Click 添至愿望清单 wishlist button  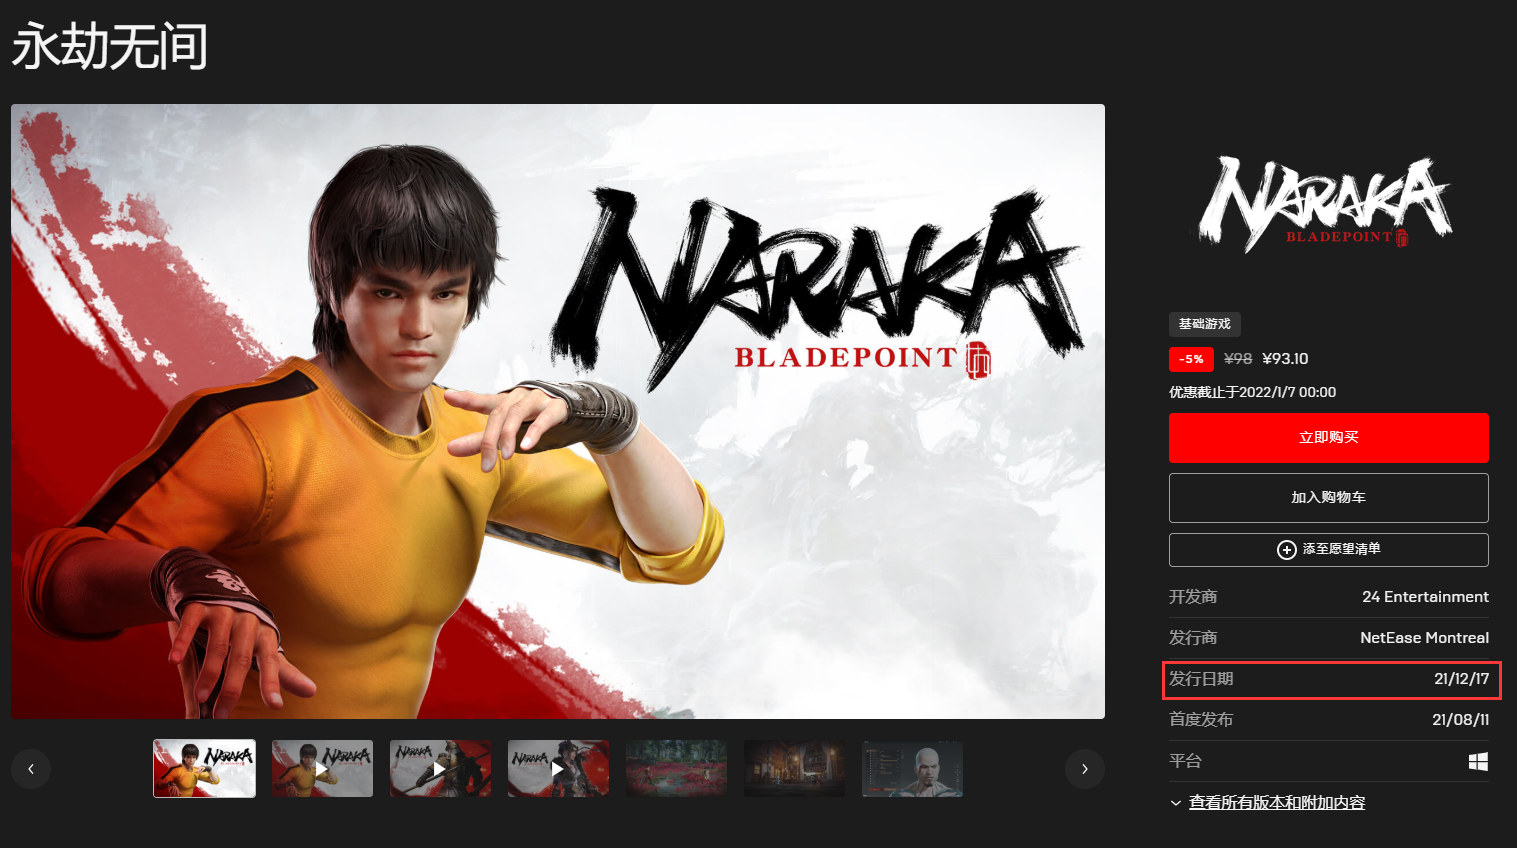(1328, 550)
